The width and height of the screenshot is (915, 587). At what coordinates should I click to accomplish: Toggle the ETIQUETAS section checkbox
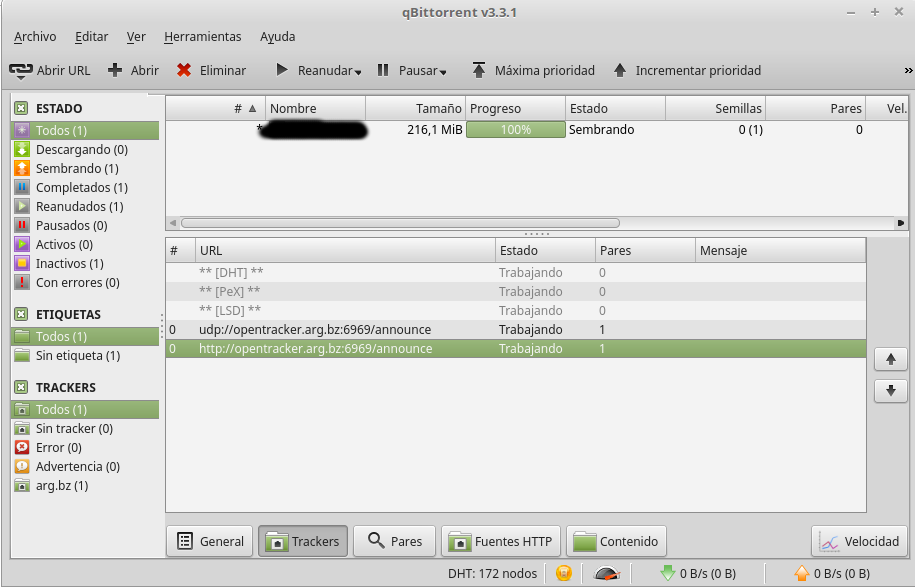tap(20, 314)
